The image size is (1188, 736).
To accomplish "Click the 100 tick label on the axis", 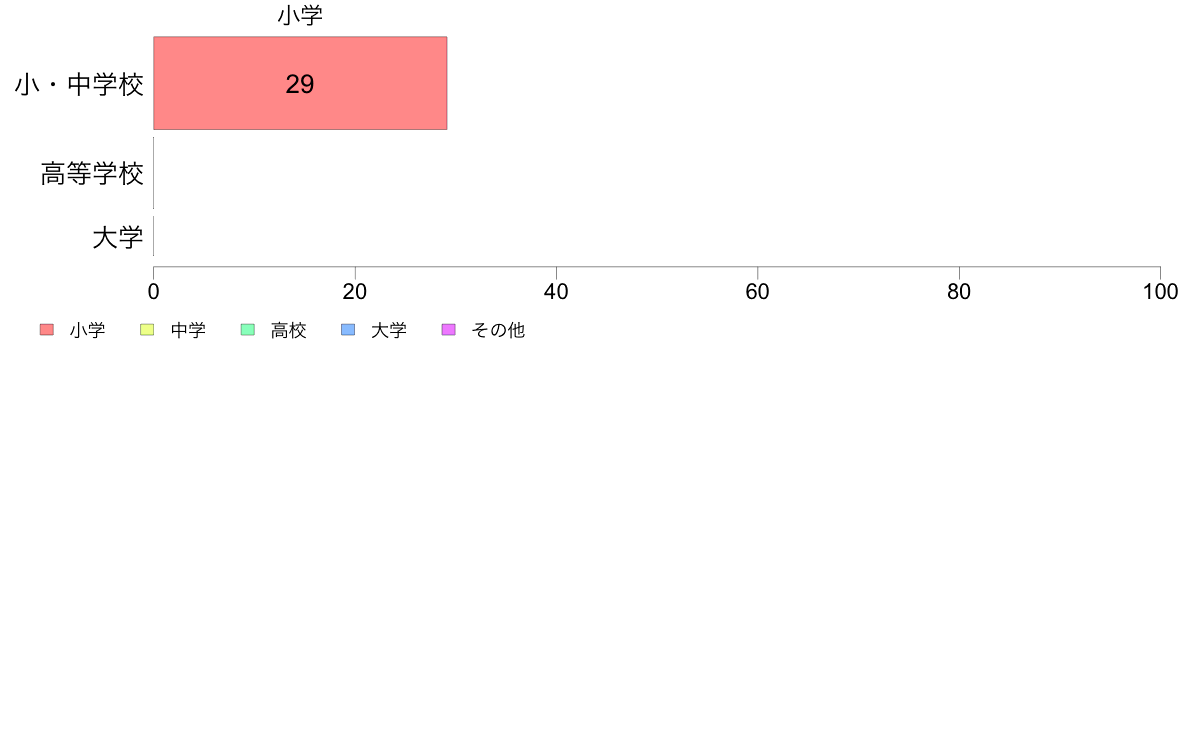I will (1160, 292).
